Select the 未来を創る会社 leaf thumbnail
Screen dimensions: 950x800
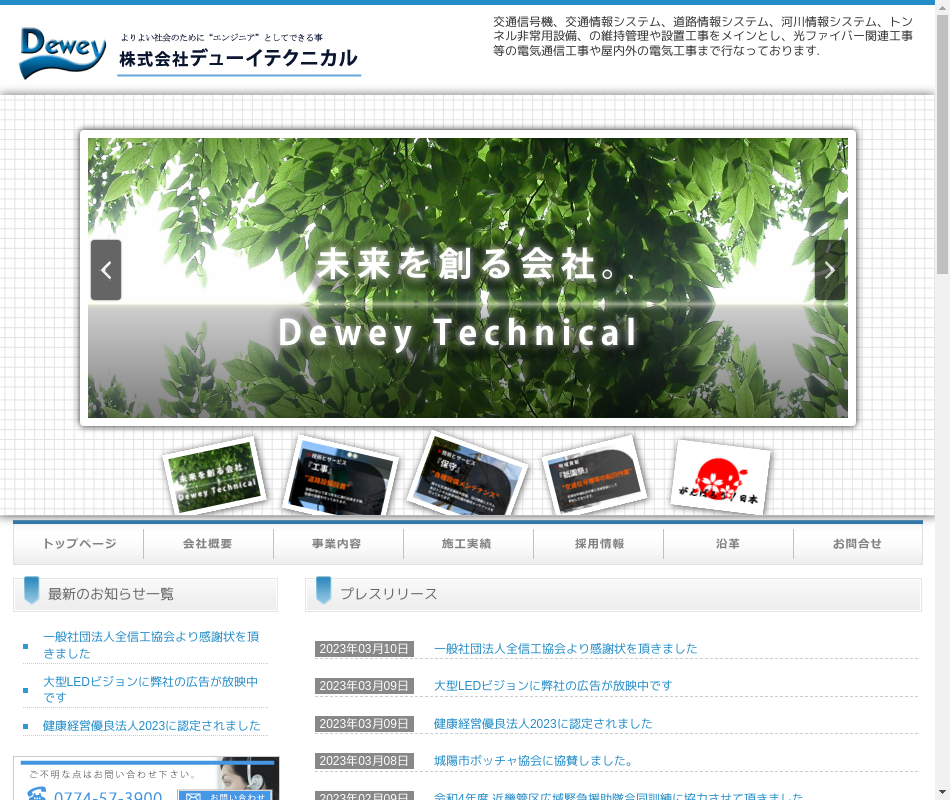214,477
